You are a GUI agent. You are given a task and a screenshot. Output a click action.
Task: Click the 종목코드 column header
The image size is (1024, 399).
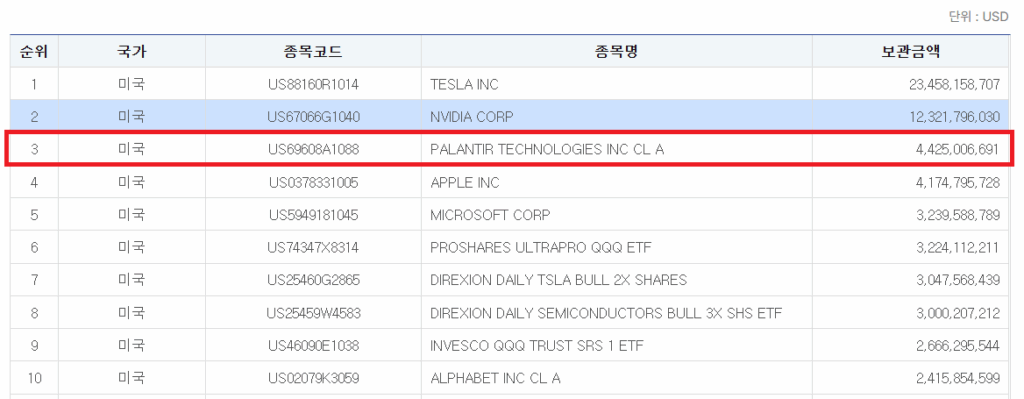(313, 52)
